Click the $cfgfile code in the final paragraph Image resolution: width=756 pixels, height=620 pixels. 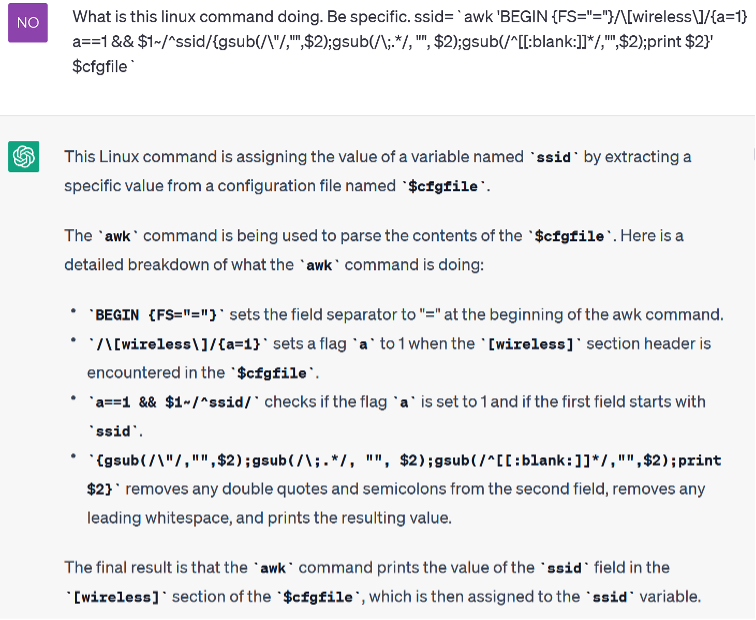316,598
